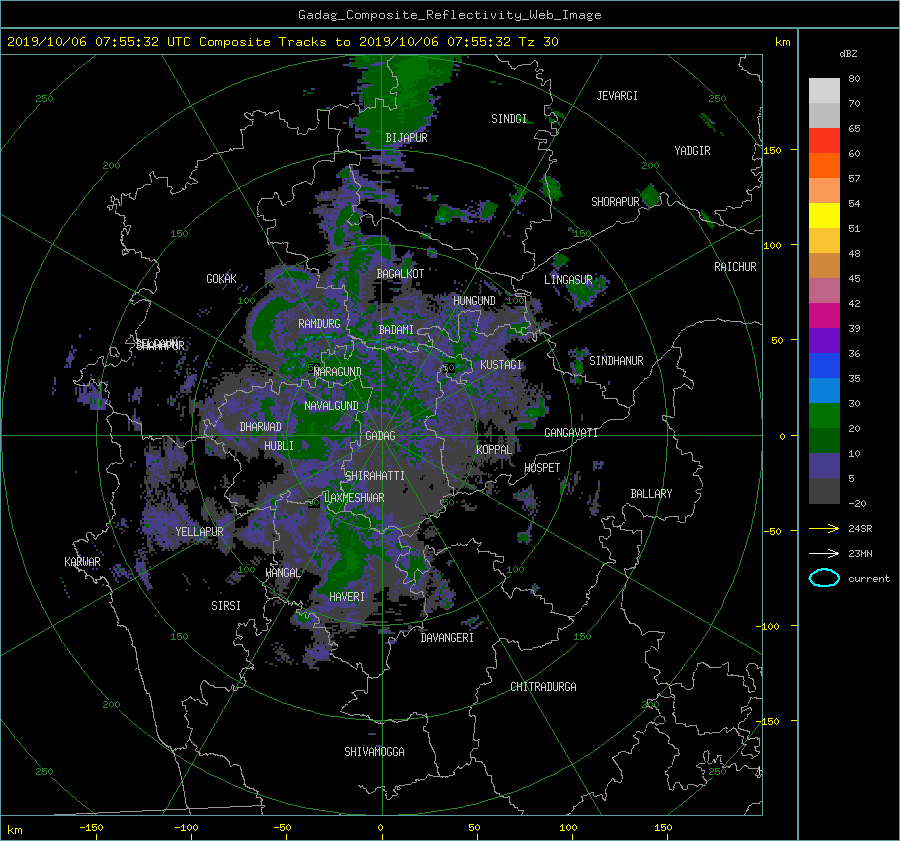Select the DHARWAD label

261,427
